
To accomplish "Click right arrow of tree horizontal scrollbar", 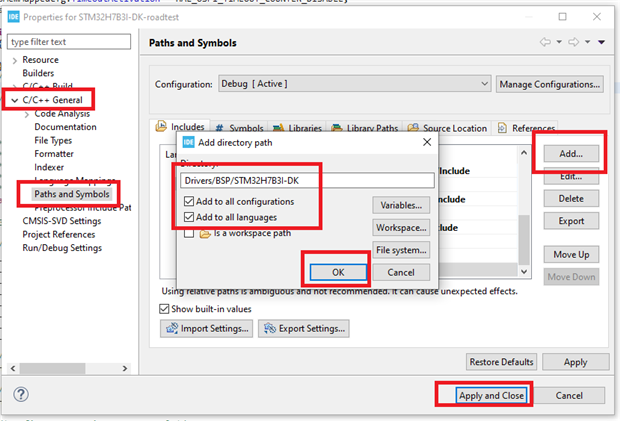I will 125,368.
